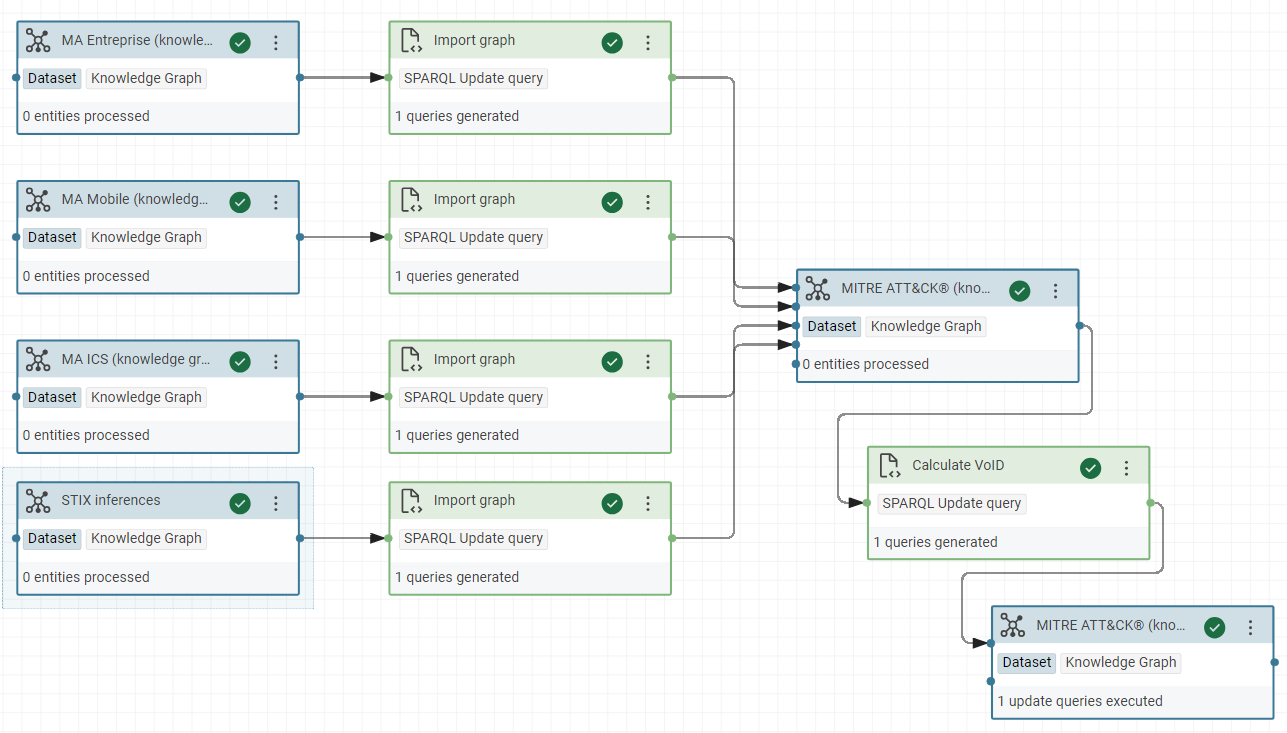Click SPARQL Update query tag in Calculate VoID
Screen dimensions: 1287x733
[x=951, y=503]
